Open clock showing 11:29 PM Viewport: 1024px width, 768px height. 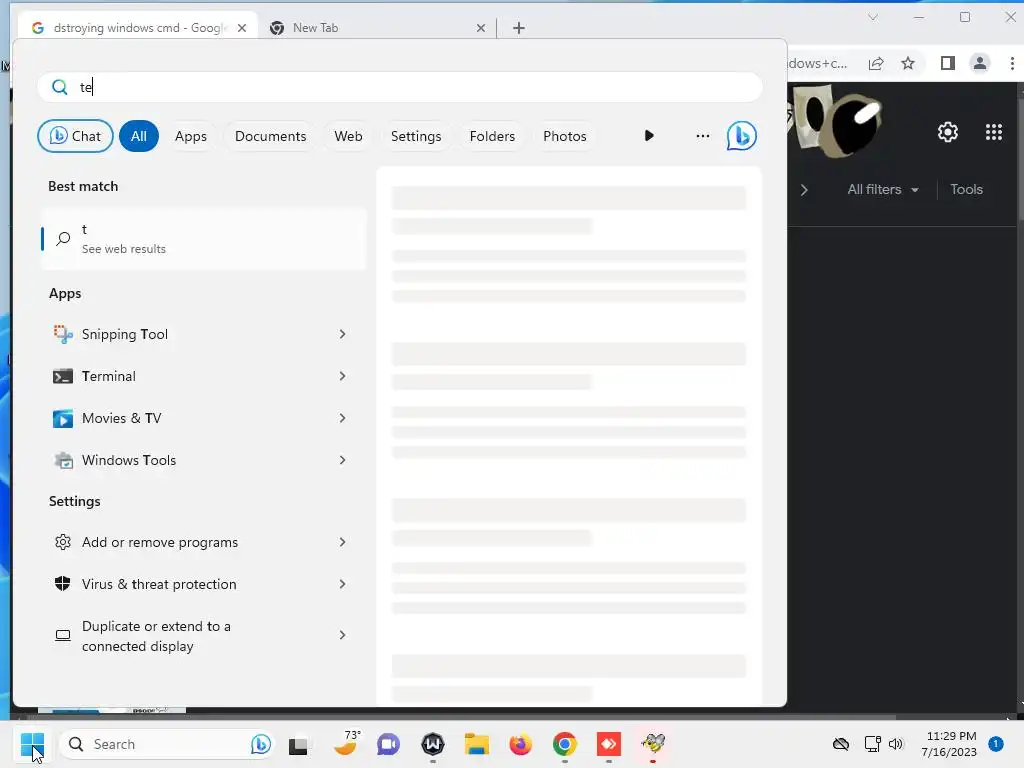tap(949, 744)
